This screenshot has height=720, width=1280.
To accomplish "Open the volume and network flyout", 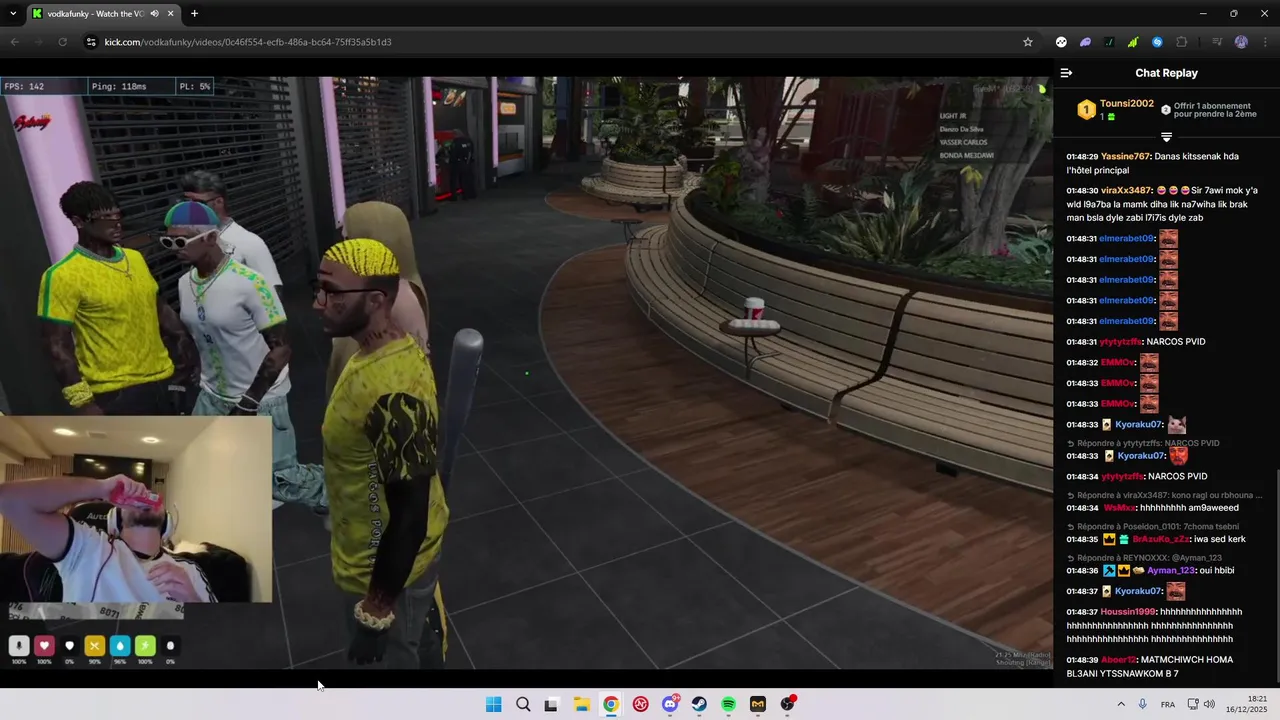I will (x=1201, y=704).
